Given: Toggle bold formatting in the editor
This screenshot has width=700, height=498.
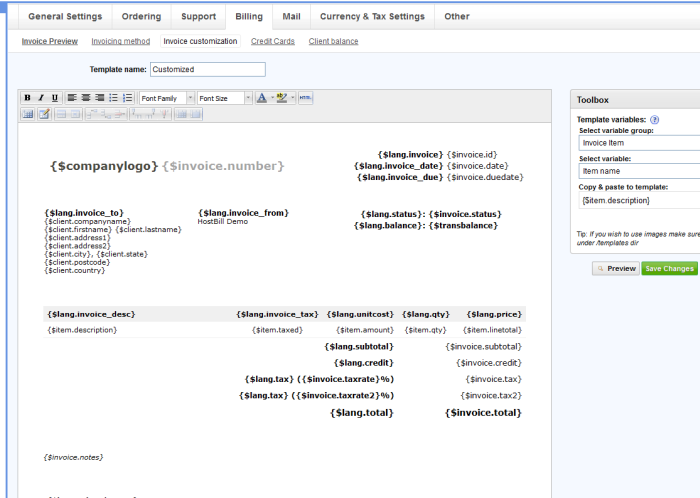Looking at the screenshot, I should (x=27, y=98).
